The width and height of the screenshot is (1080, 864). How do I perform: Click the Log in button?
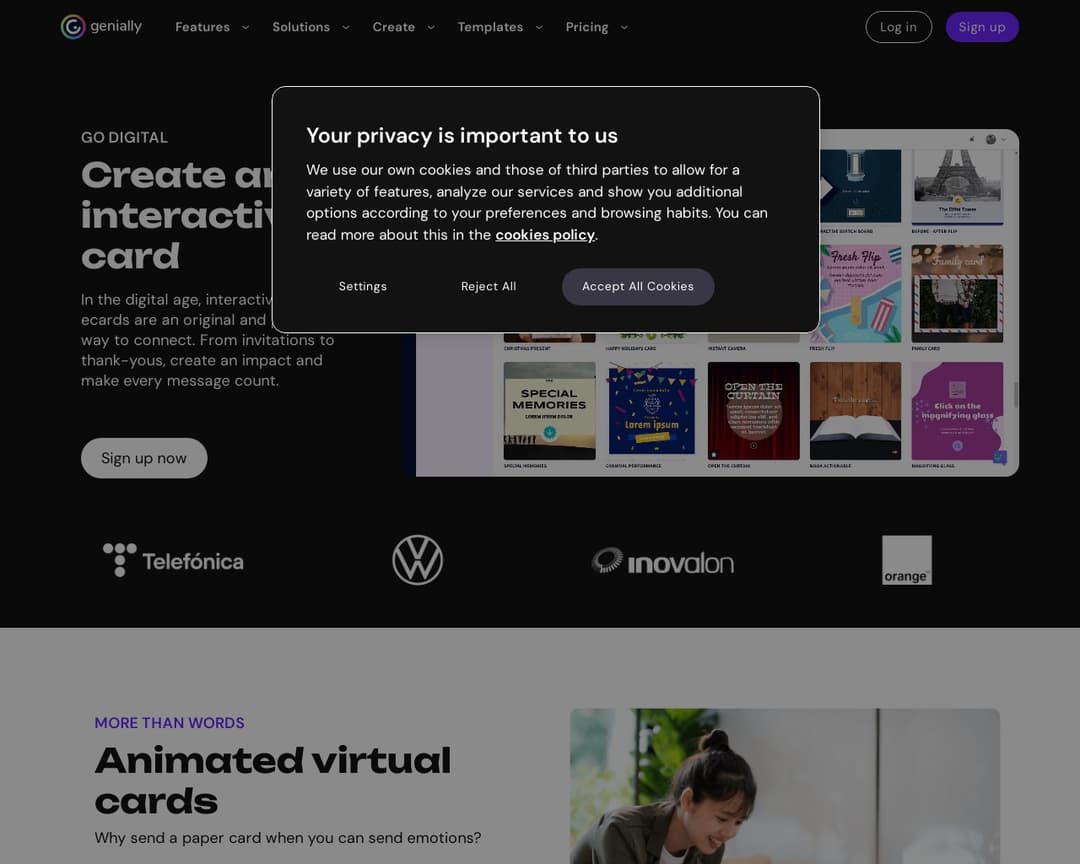click(898, 27)
